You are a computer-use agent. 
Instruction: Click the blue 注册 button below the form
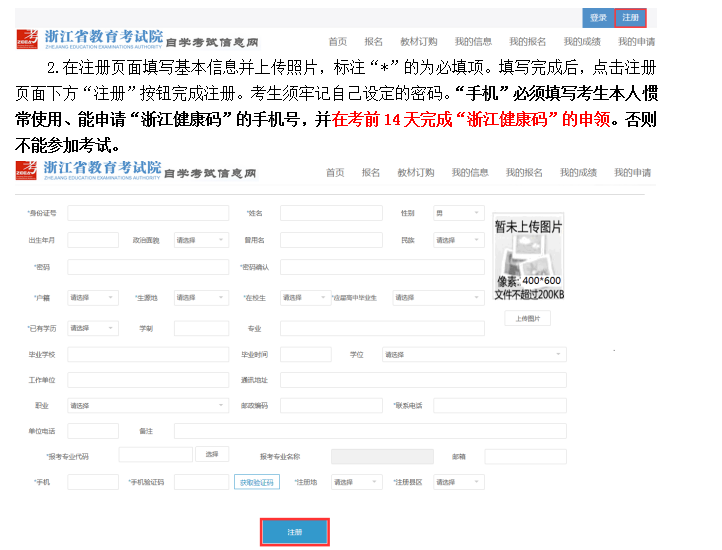tap(295, 532)
